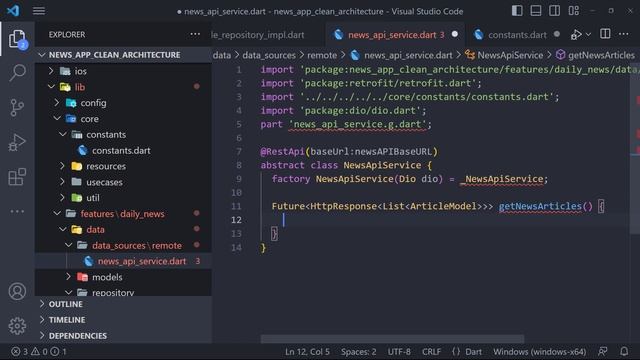Open Ln 12, Col 5 go-to-line indicator

pyautogui.click(x=307, y=351)
